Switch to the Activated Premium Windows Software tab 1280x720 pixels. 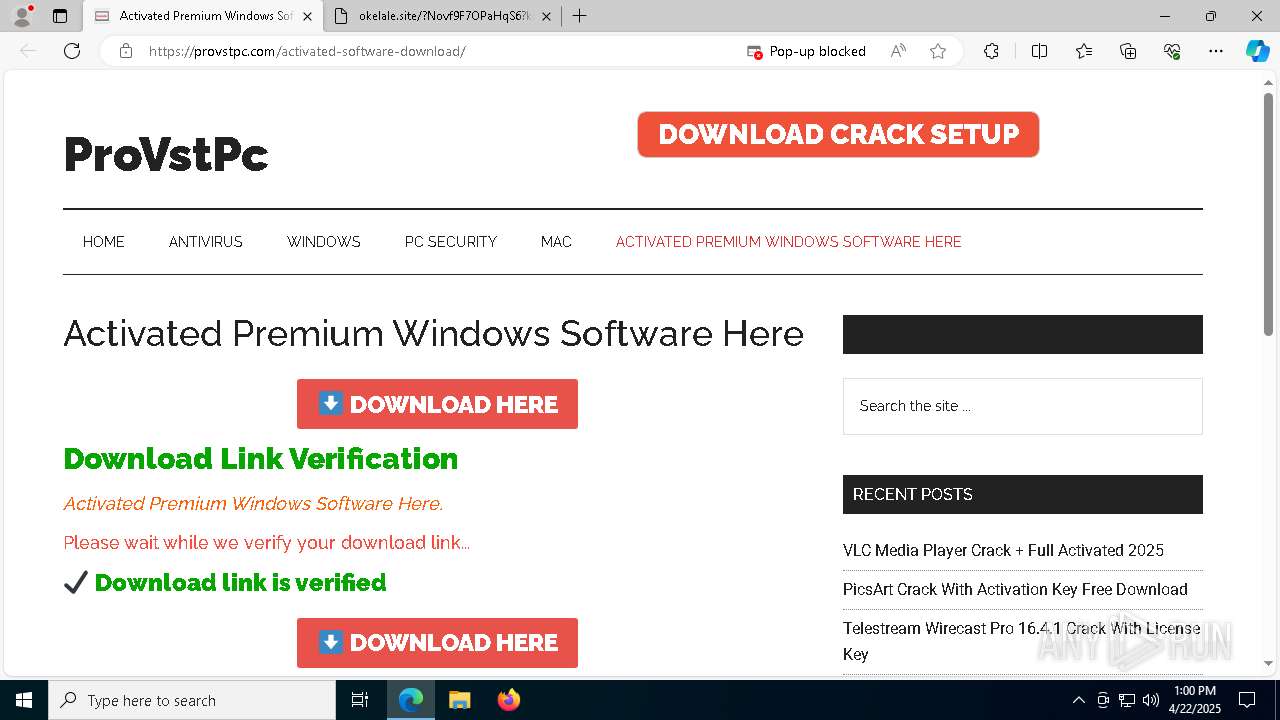click(x=203, y=16)
